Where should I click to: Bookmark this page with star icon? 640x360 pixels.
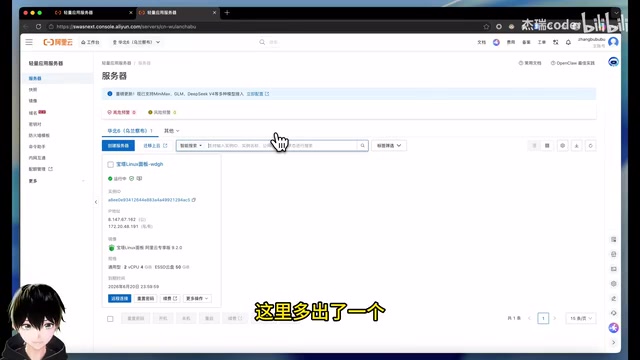486,27
